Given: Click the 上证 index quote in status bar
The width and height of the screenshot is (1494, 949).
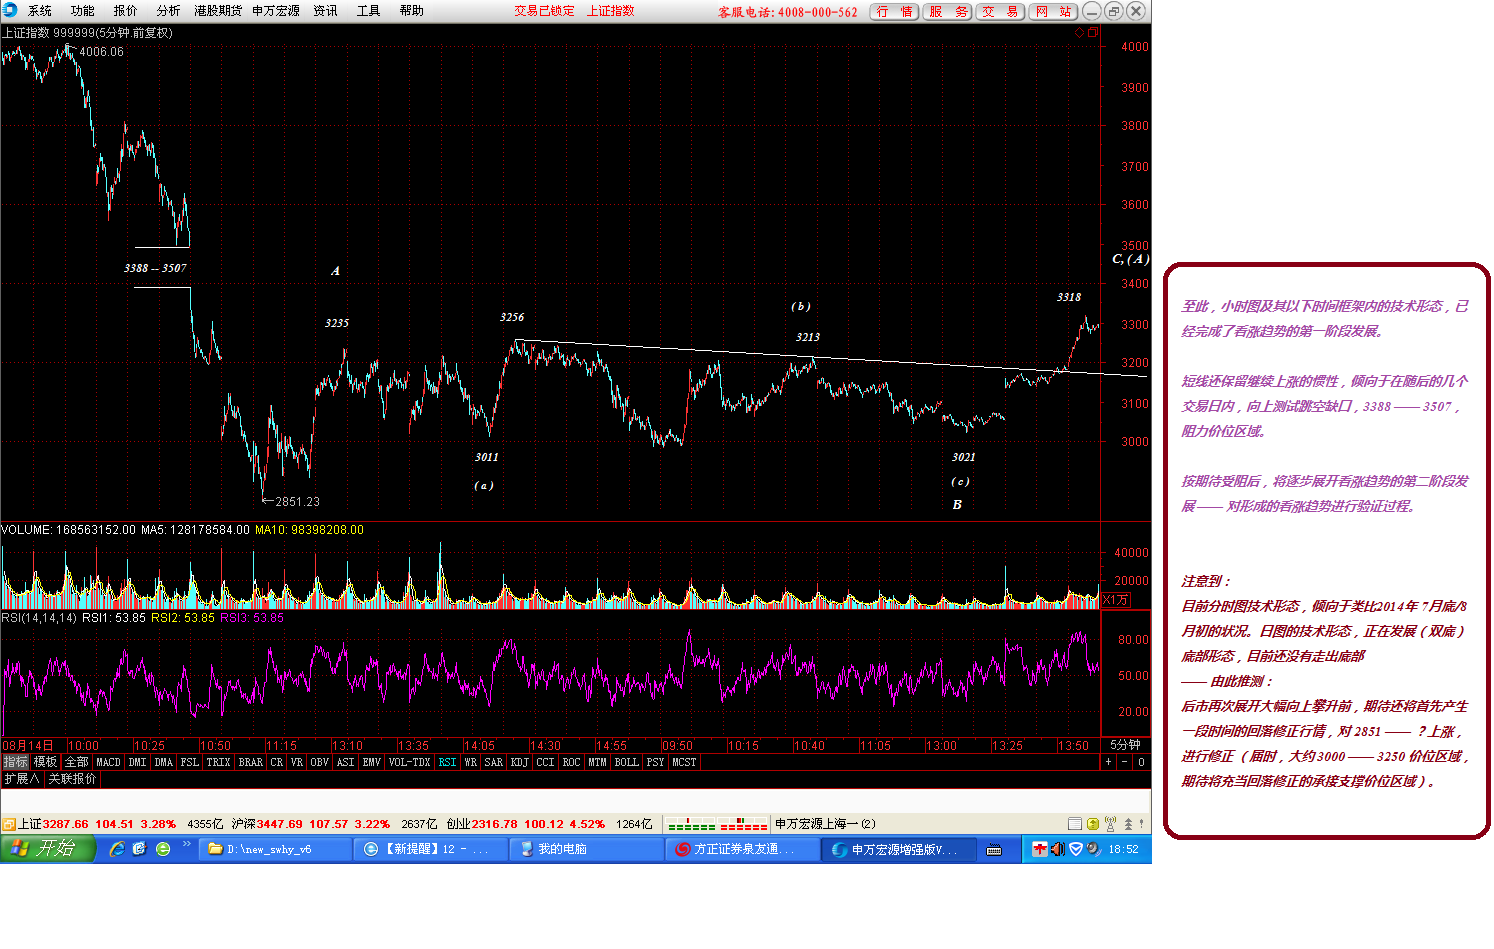Looking at the screenshot, I should click(98, 824).
